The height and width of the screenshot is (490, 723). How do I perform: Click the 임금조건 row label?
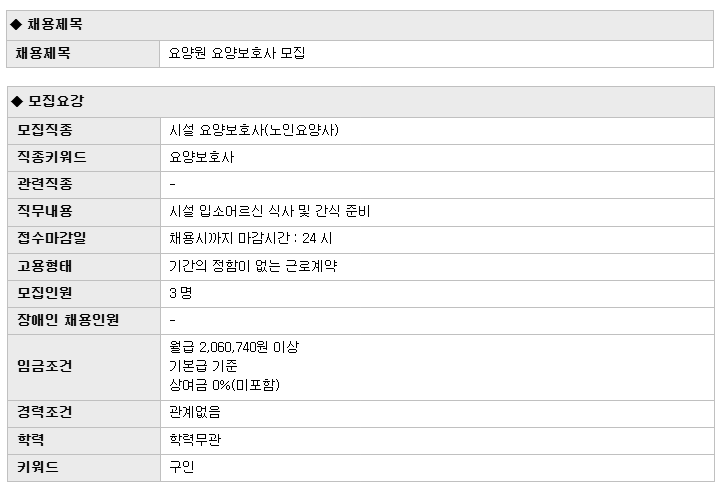point(45,366)
